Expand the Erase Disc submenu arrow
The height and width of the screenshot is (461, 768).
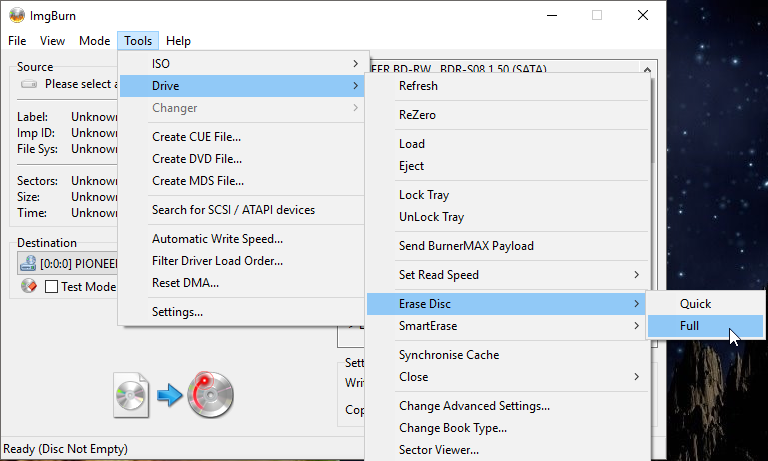636,304
